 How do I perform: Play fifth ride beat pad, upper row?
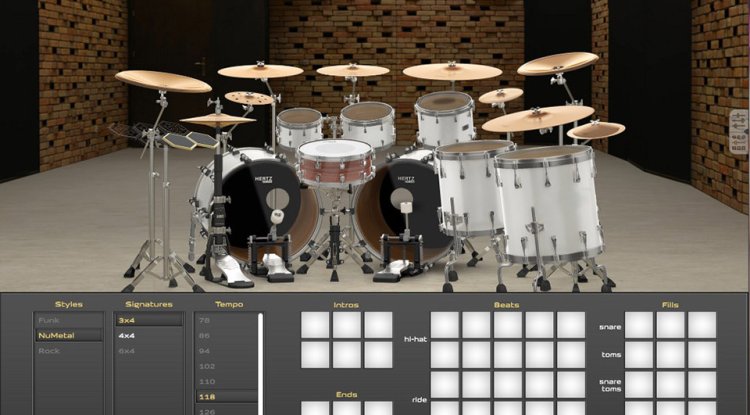[571, 385]
